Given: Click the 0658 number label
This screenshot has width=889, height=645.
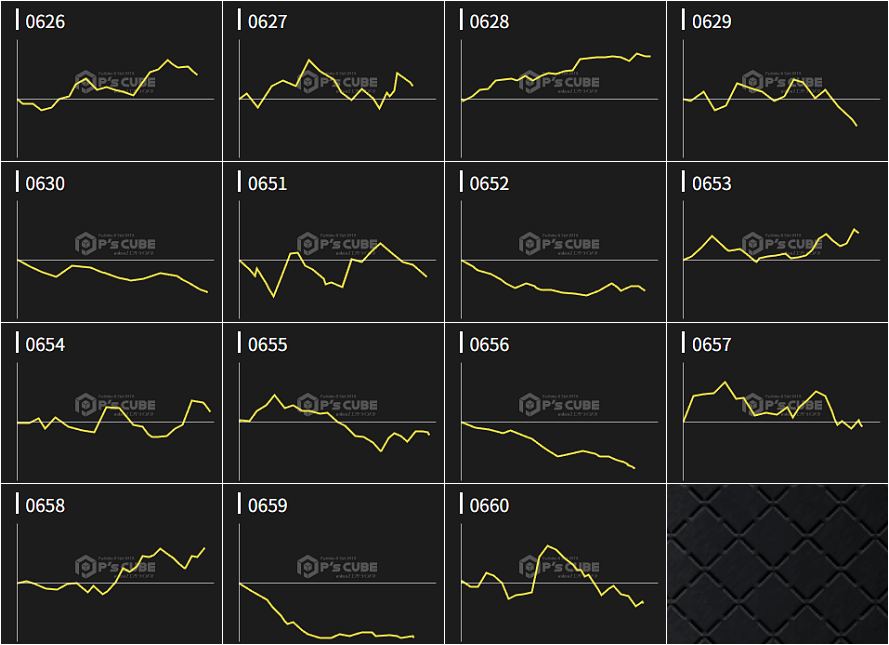Looking at the screenshot, I should tap(45, 506).
